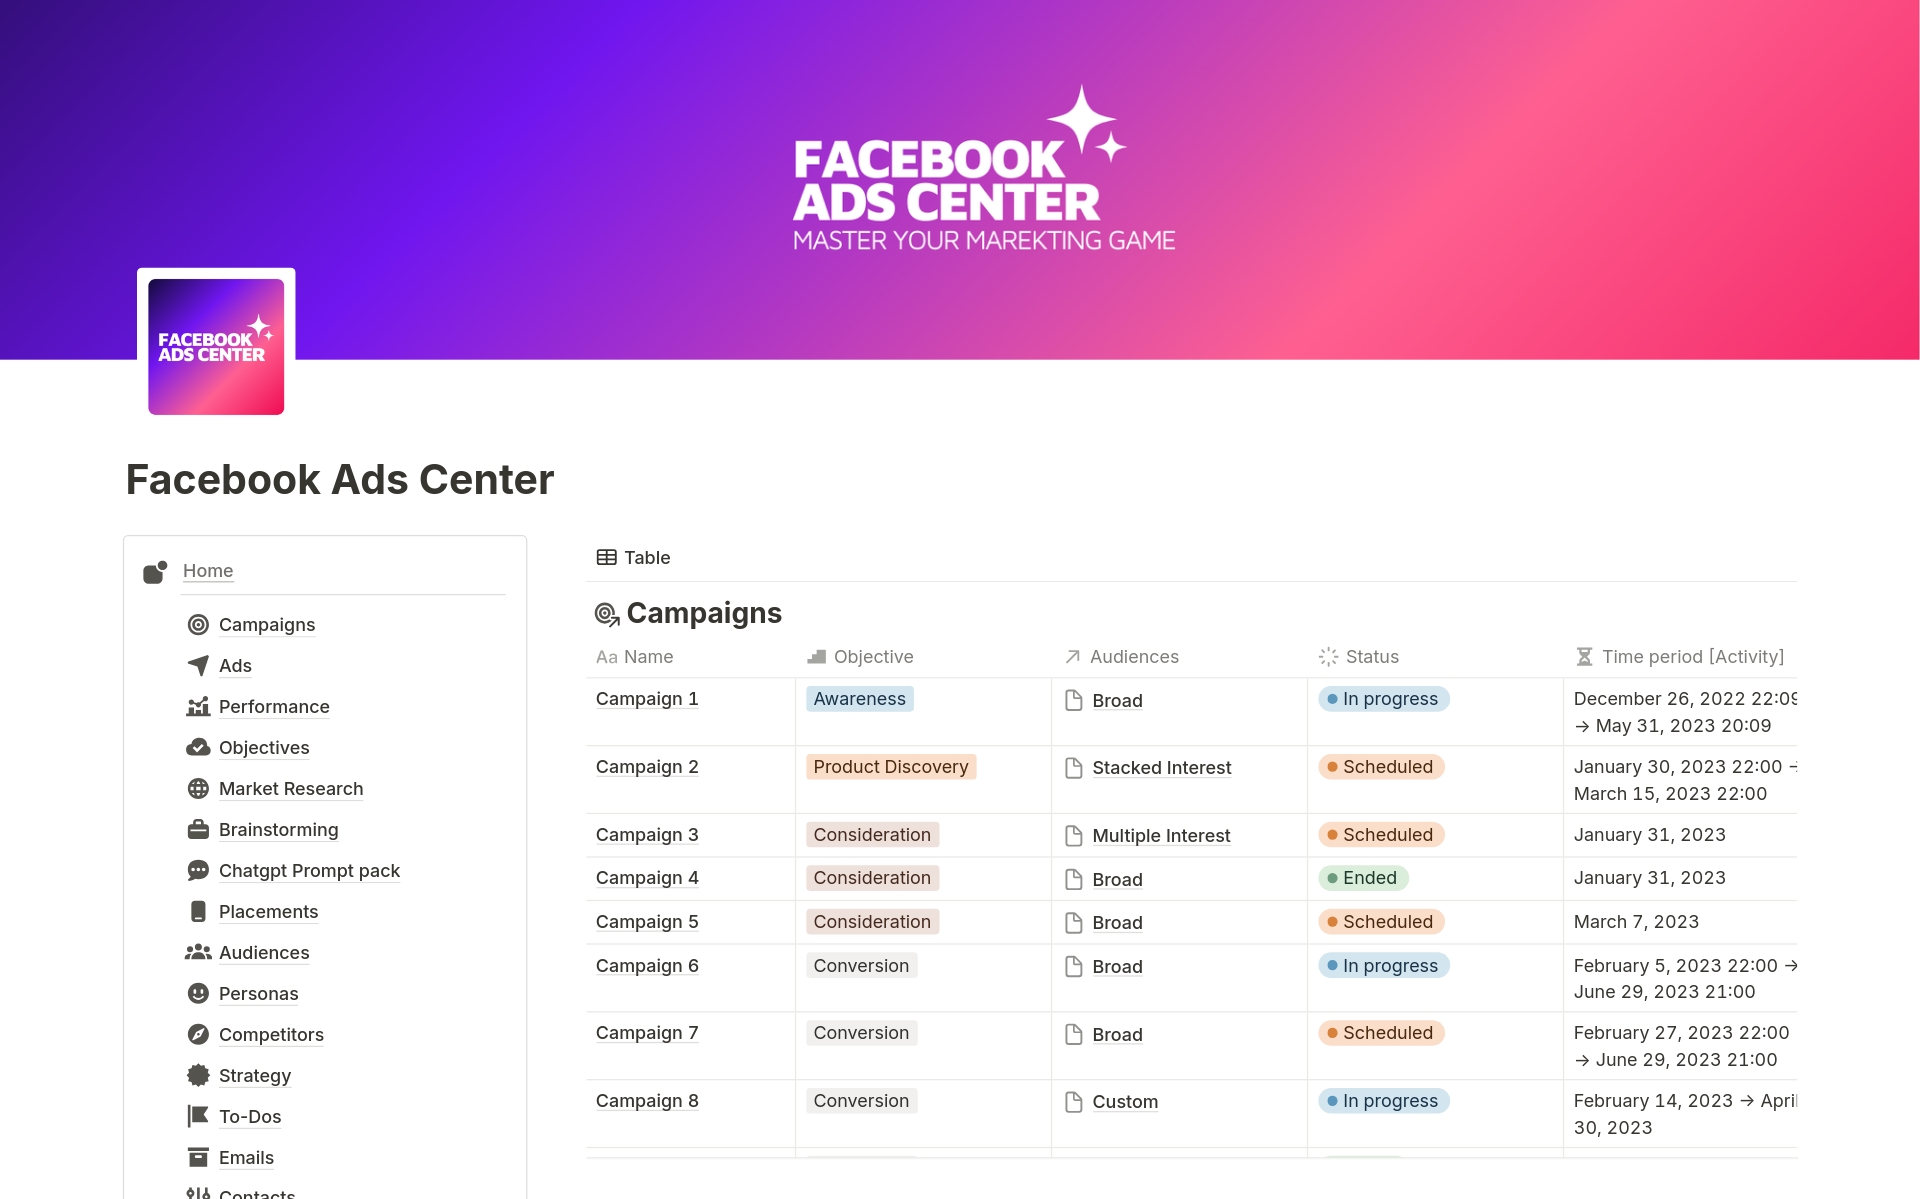Click the Status column header
1920x1199 pixels.
(1372, 657)
